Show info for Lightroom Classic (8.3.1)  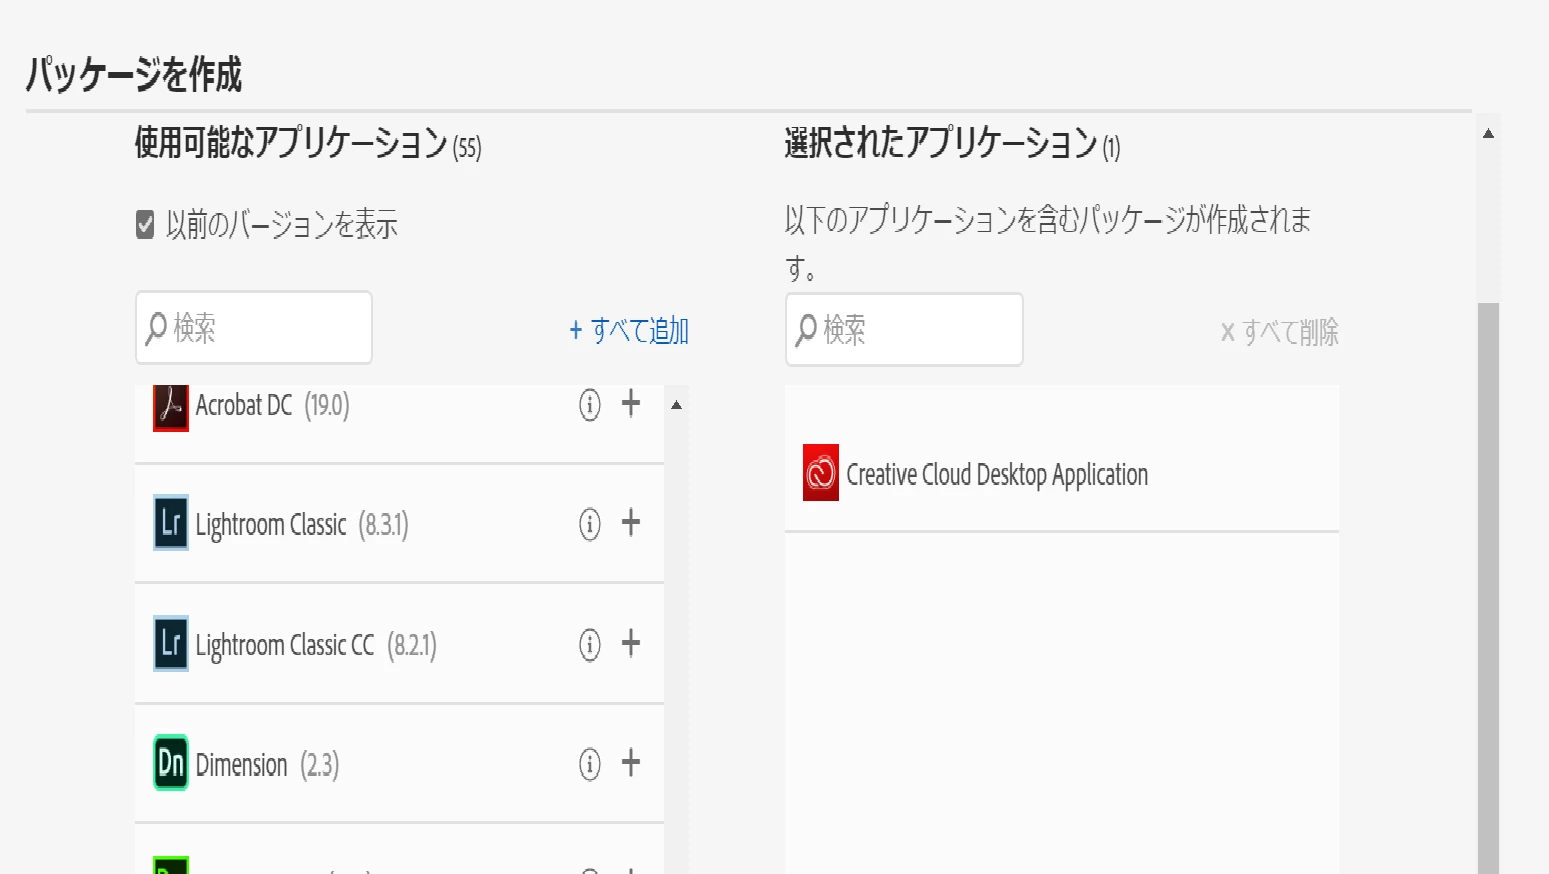[x=590, y=524]
